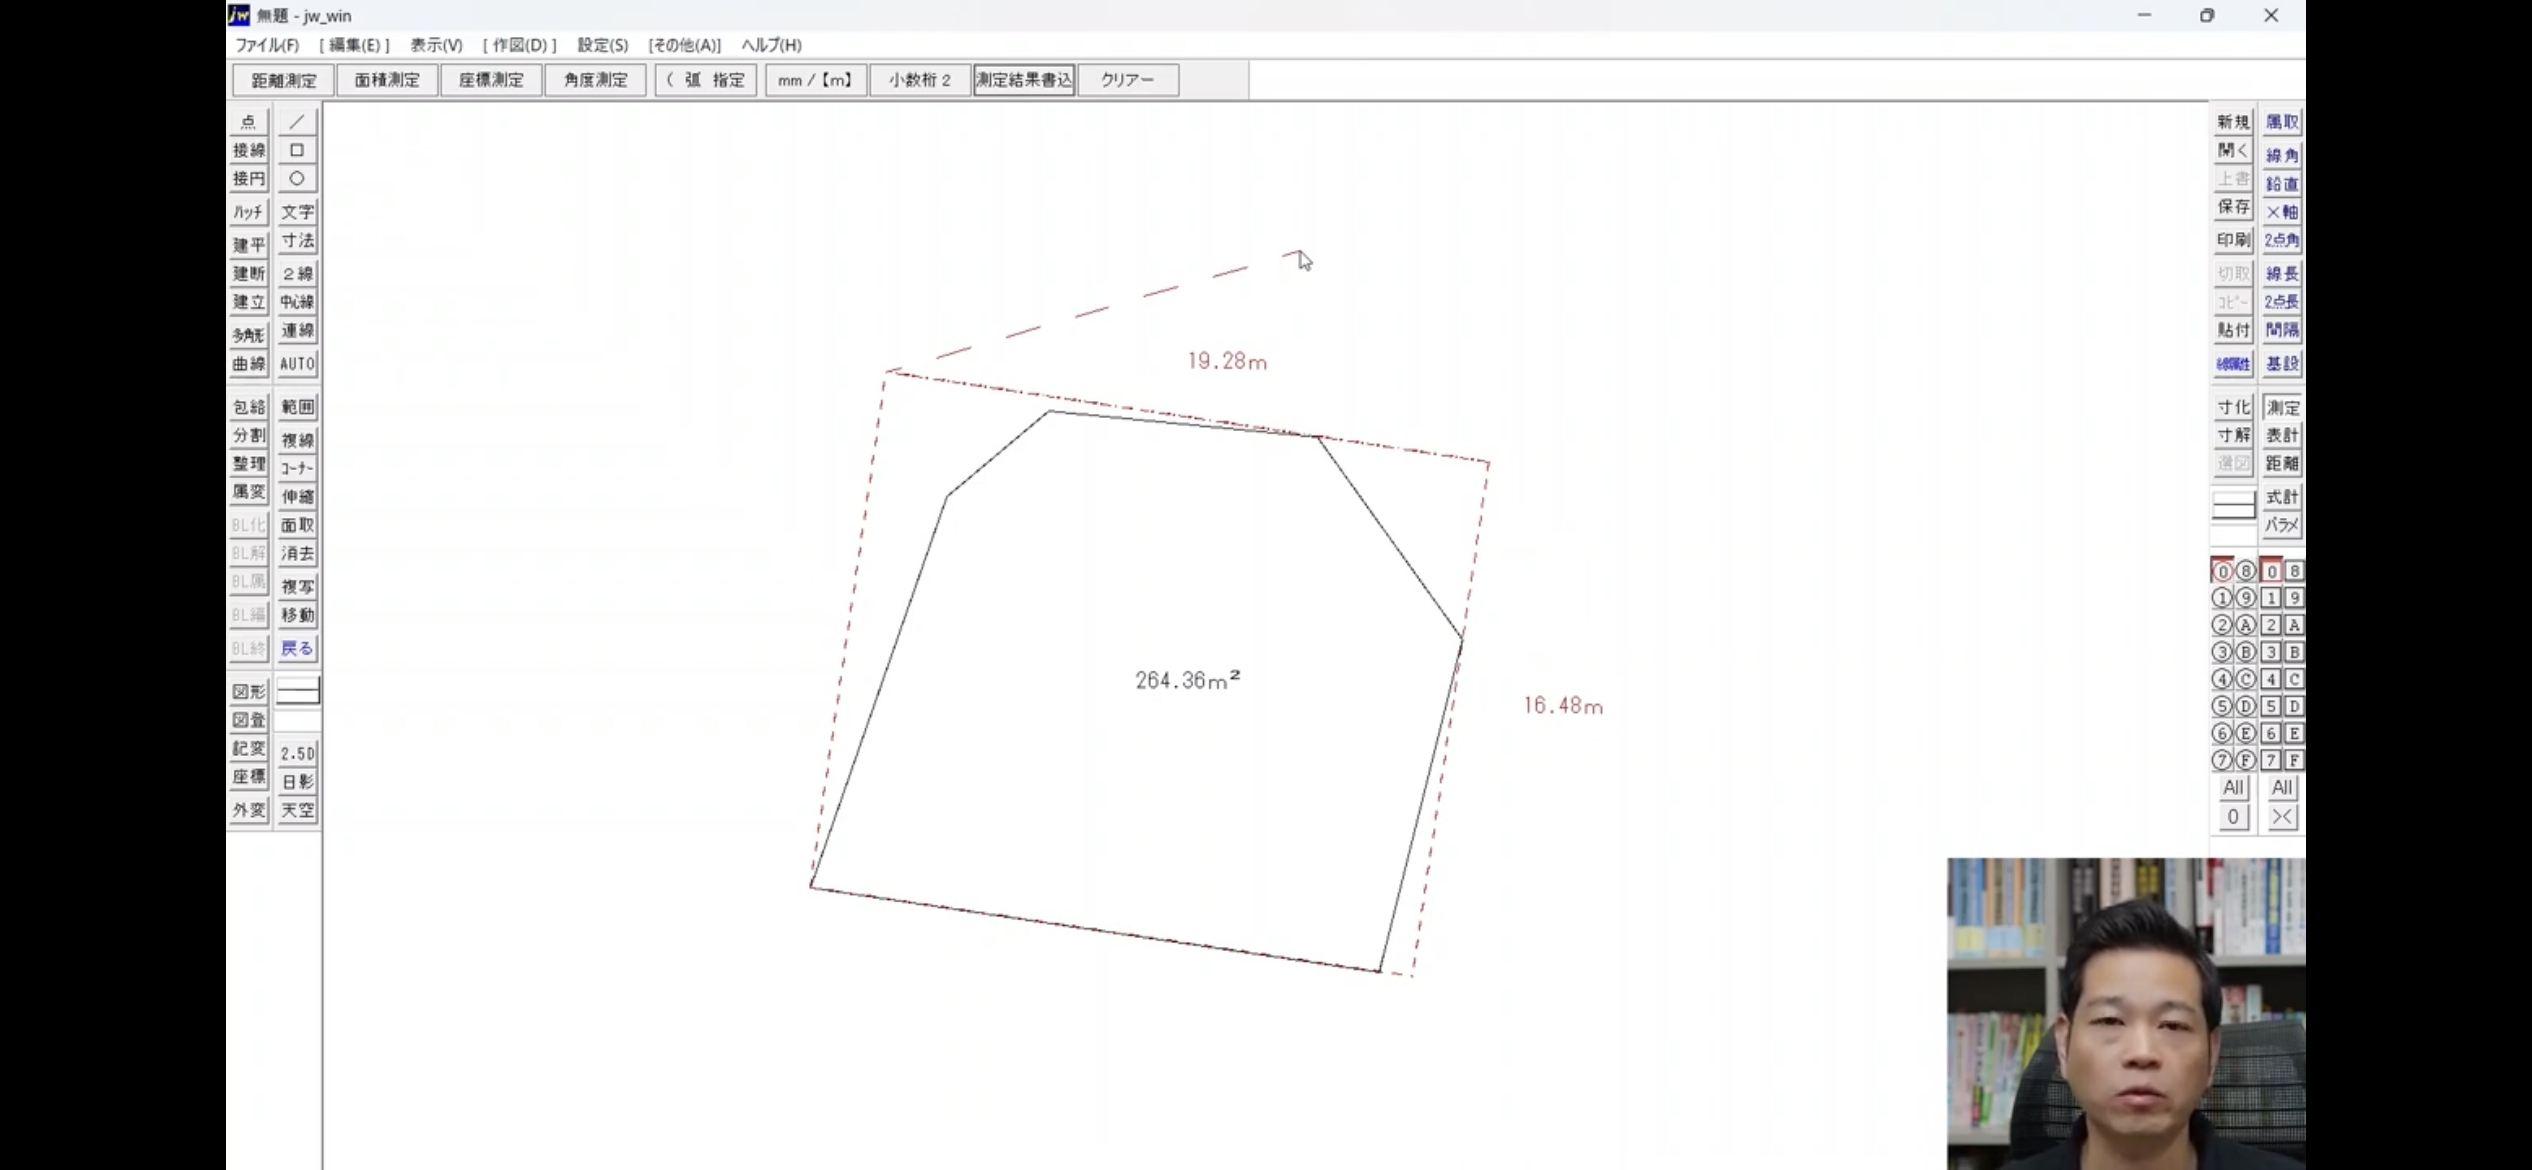Open line attribute swatch in right toolbar
Screen dimensions: 2532x1170
pyautogui.click(x=2232, y=506)
